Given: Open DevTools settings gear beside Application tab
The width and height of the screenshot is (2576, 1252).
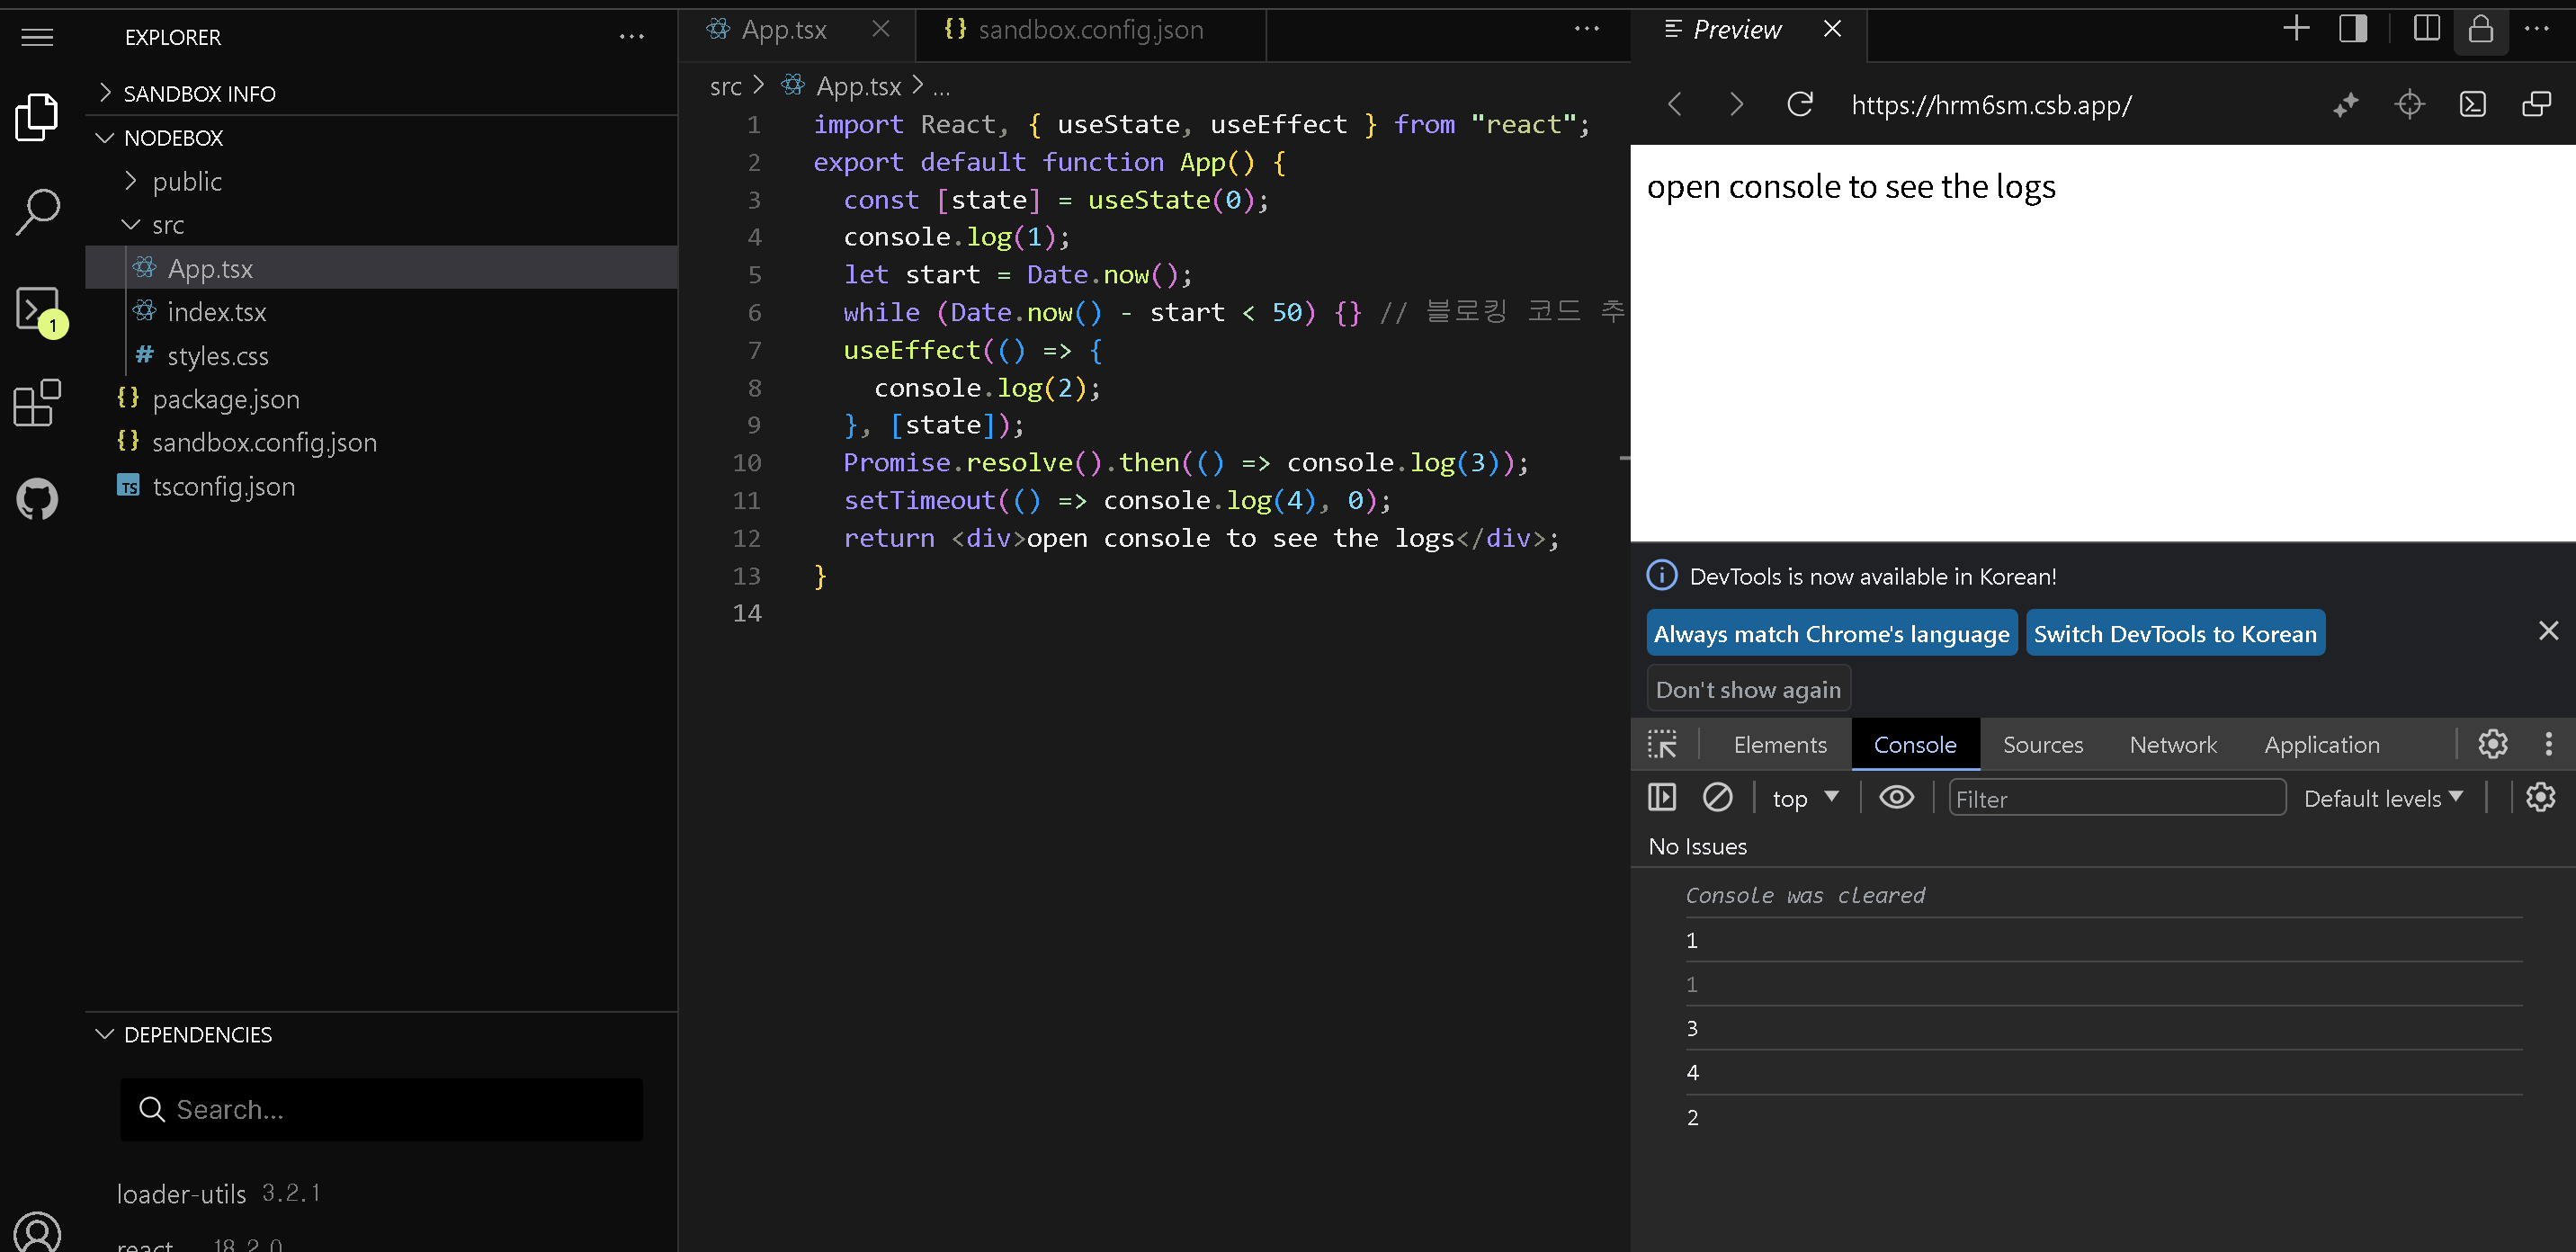Looking at the screenshot, I should [x=2492, y=744].
